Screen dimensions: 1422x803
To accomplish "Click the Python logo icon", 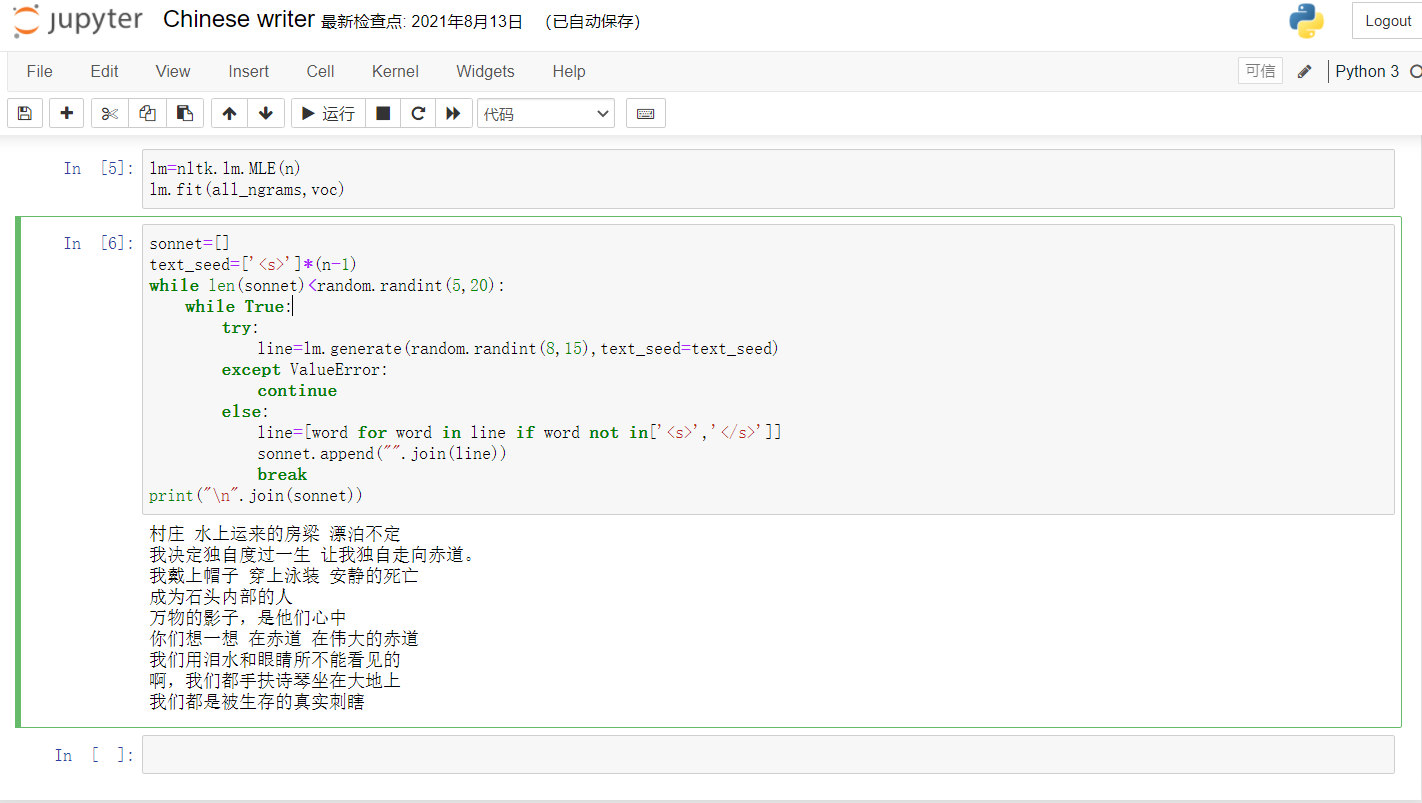I will (x=1307, y=21).
